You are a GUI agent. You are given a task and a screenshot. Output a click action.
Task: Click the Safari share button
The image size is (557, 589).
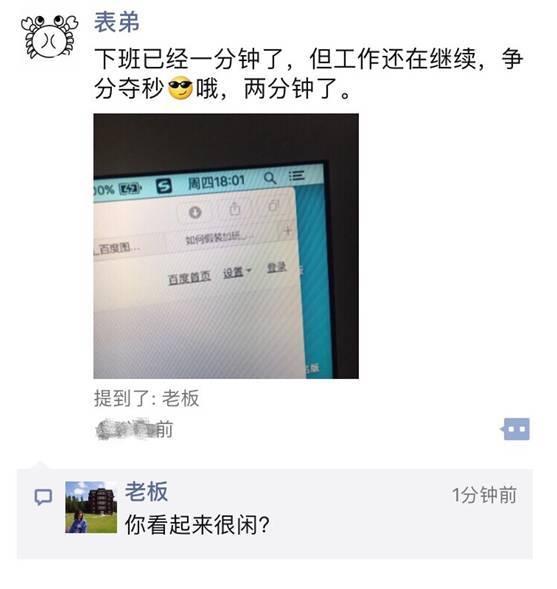235,209
